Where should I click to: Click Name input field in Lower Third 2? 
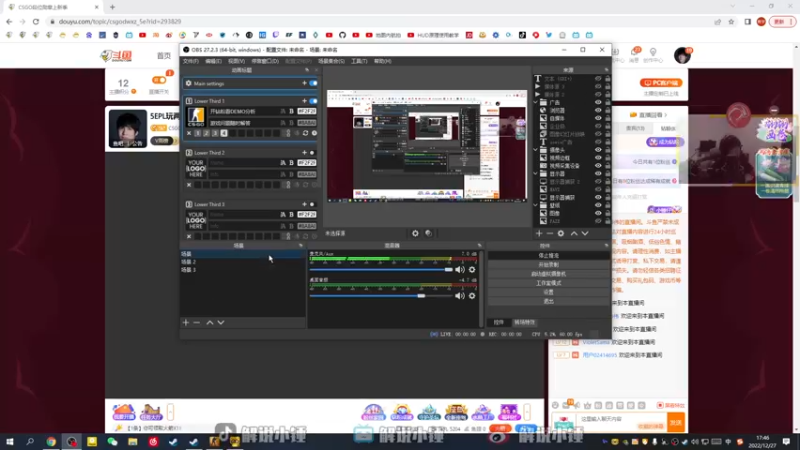coord(243,163)
